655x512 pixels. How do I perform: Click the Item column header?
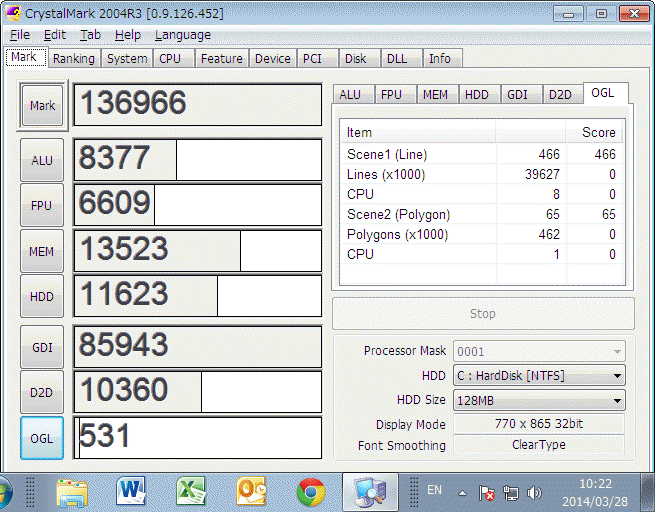(418, 132)
